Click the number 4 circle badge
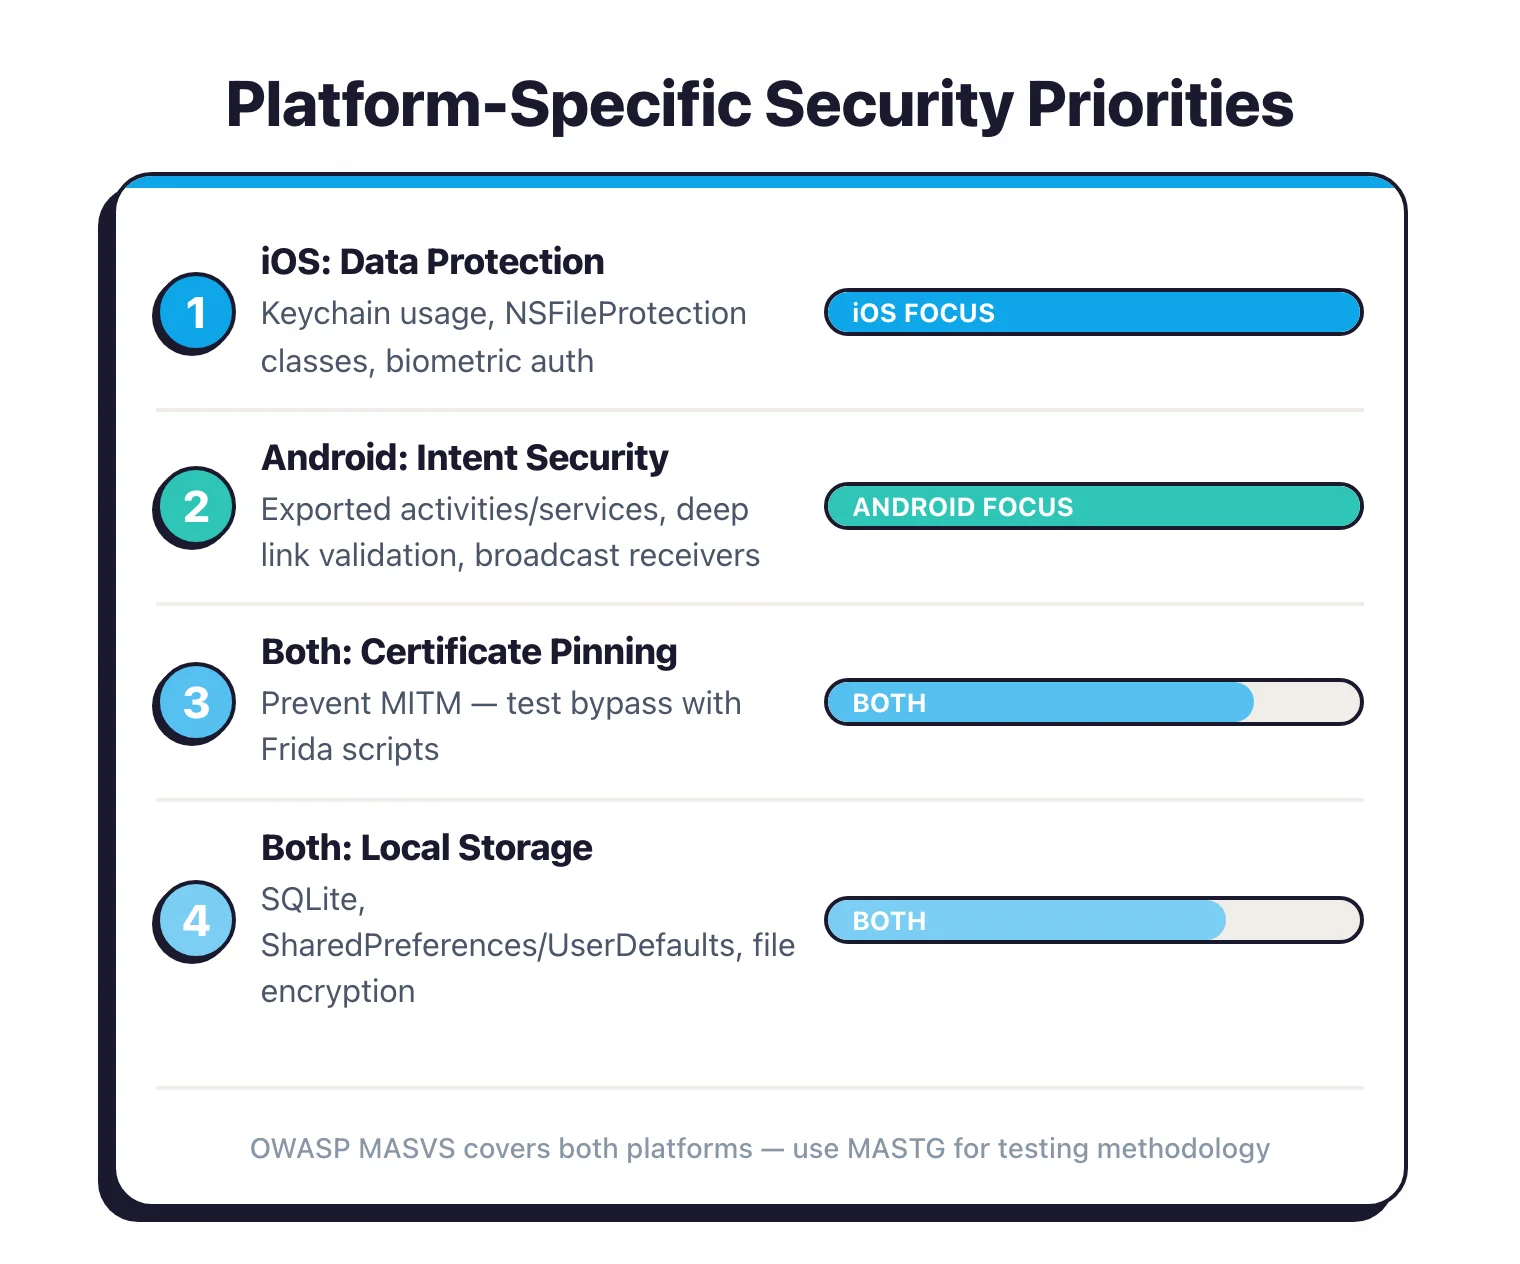The width and height of the screenshot is (1520, 1264). [x=196, y=920]
